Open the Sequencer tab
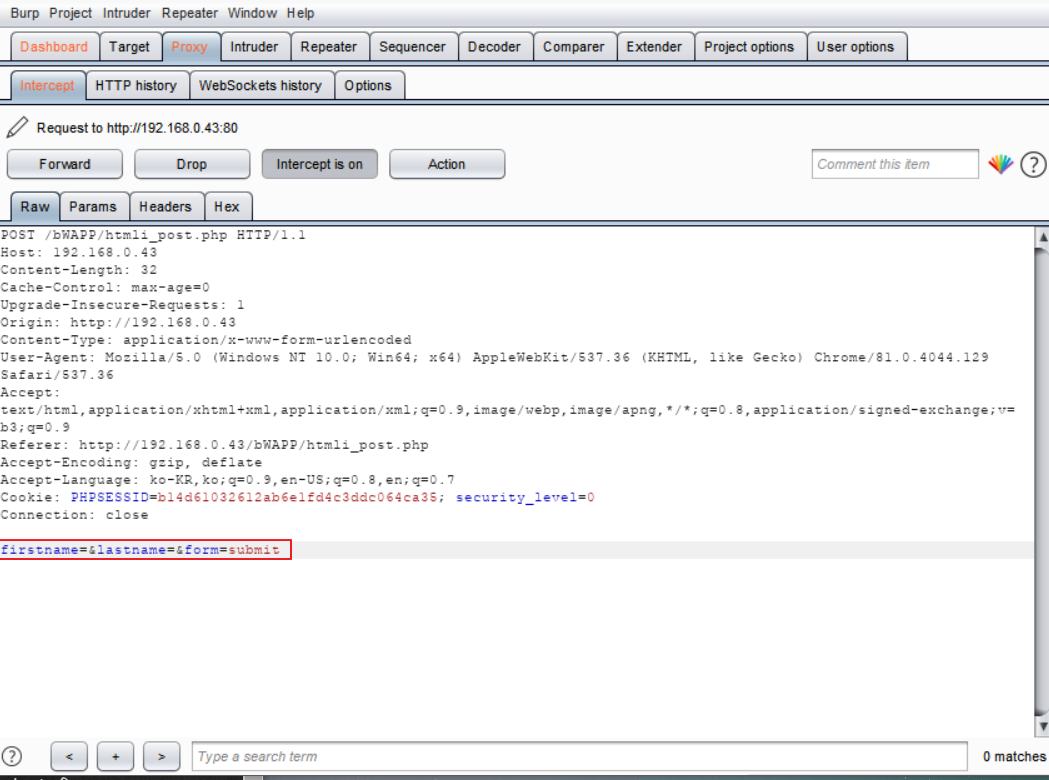This screenshot has width=1049, height=780. 412,47
